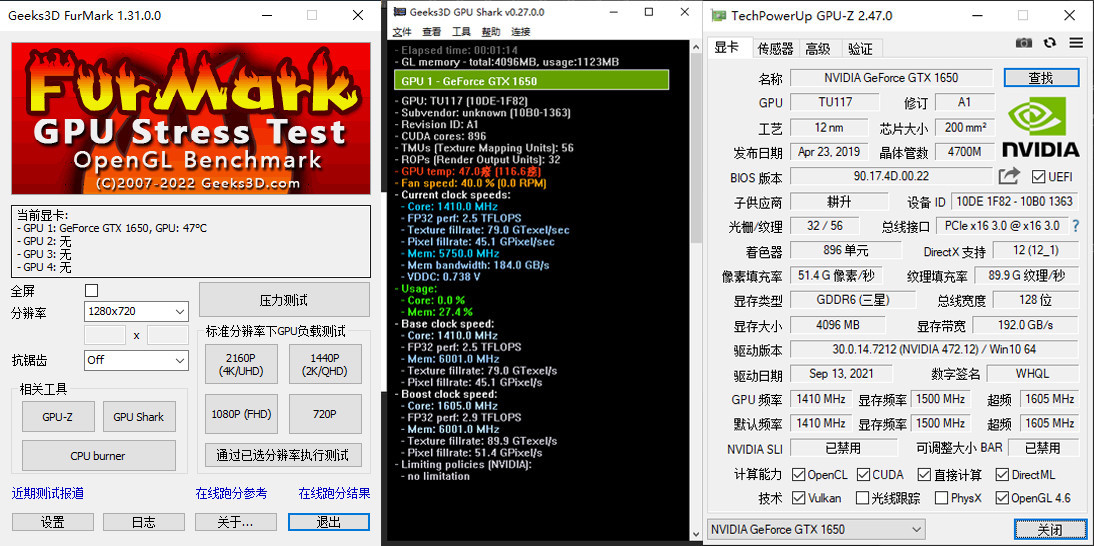The image size is (1094, 546).
Task: Click the 720P preset button
Action: coord(325,414)
